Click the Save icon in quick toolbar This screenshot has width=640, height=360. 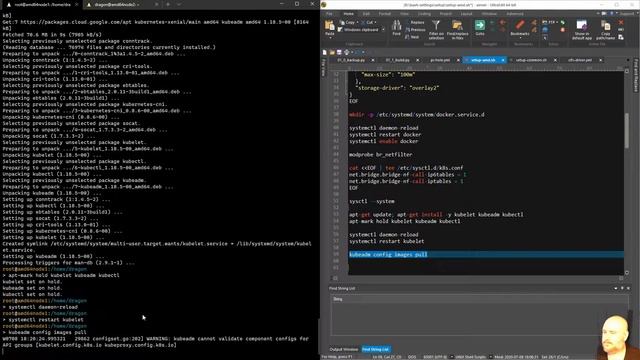(x=339, y=52)
